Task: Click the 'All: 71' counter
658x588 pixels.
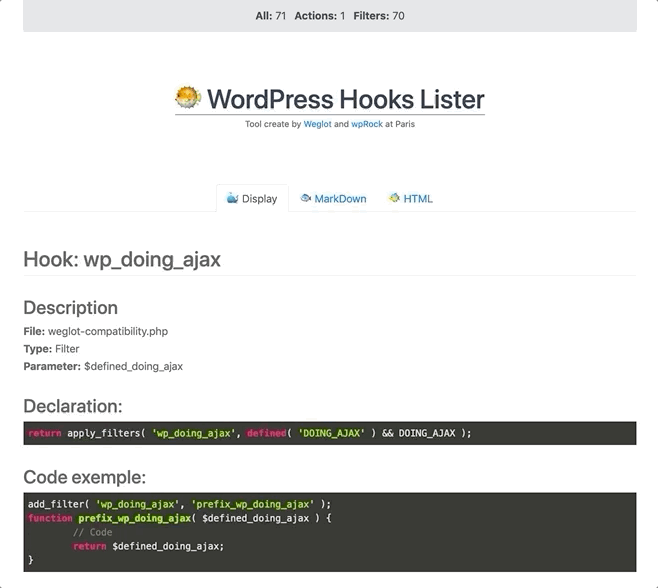Action: coord(271,16)
